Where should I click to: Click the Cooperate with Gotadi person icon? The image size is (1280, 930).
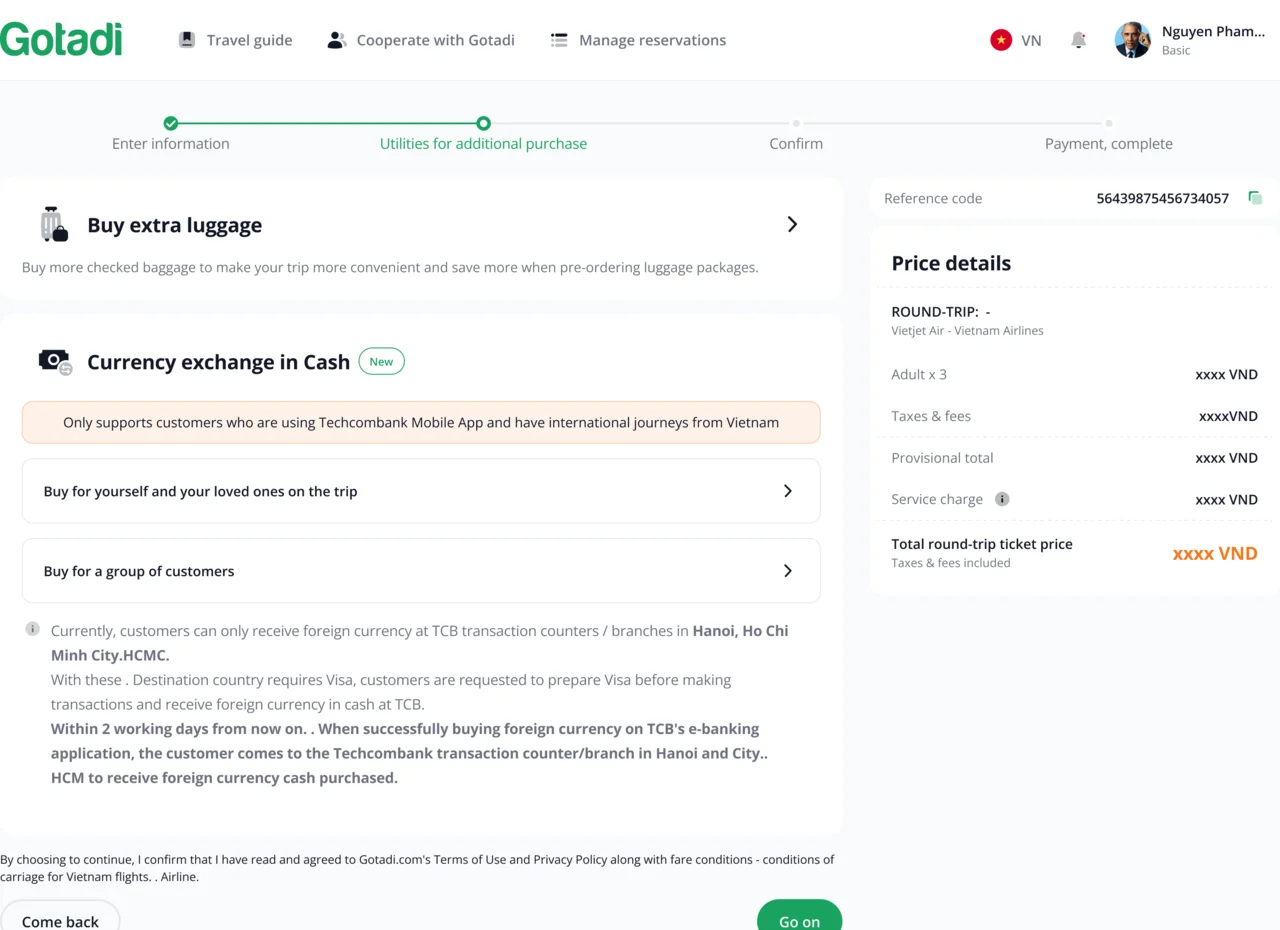[x=336, y=40]
